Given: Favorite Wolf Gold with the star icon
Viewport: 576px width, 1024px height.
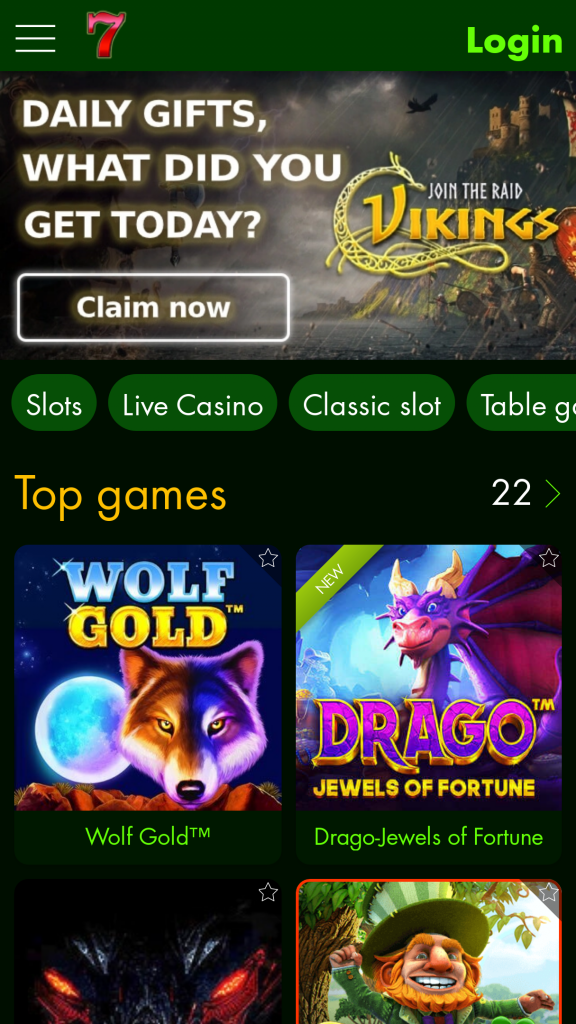Looking at the screenshot, I should pyautogui.click(x=268, y=558).
